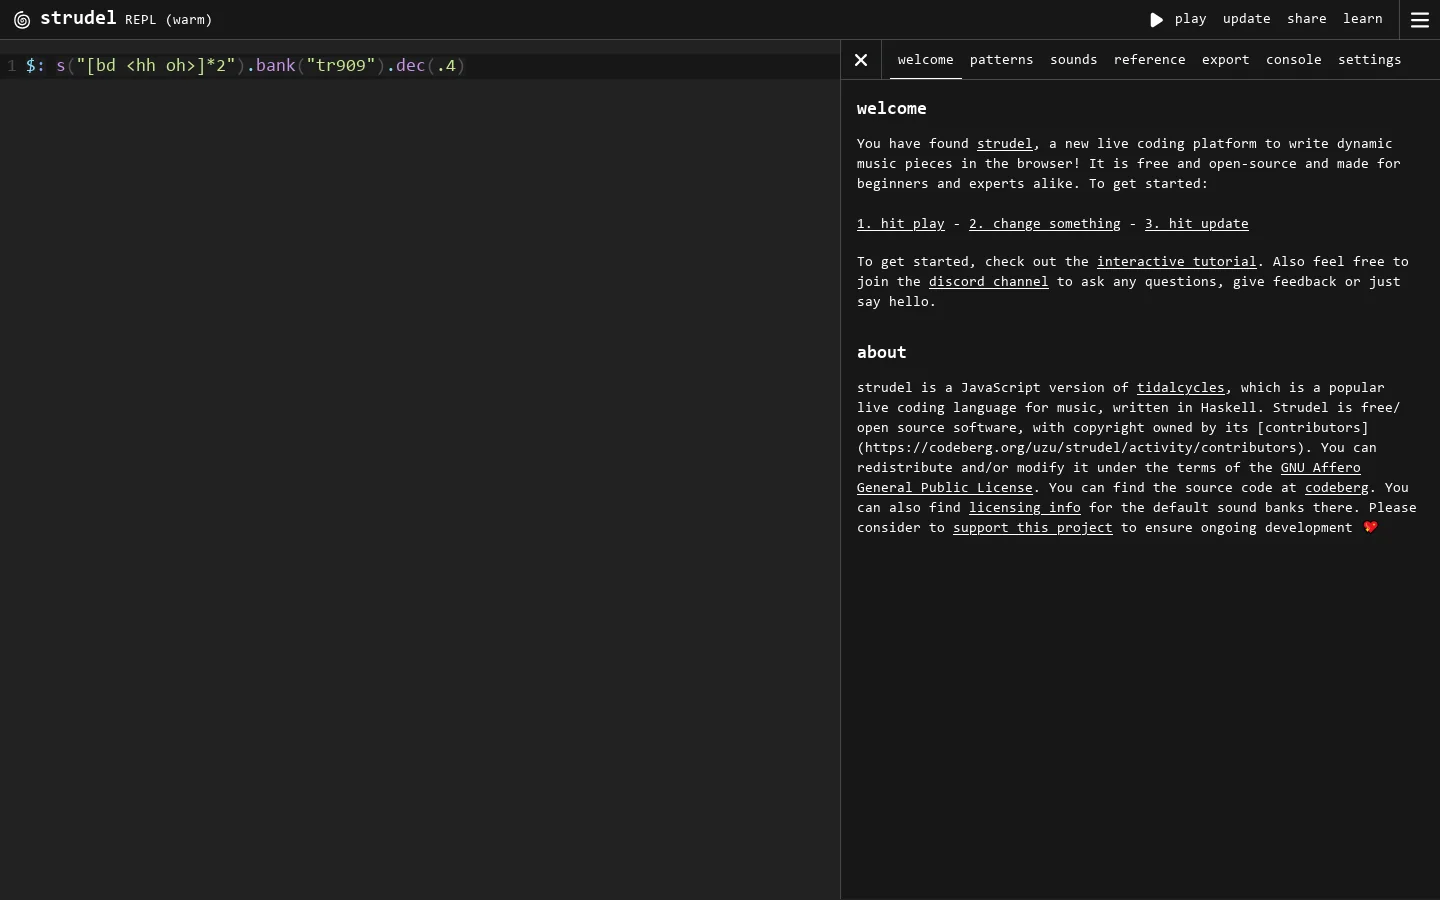Open the learn link in the header
Image resolution: width=1440 pixels, height=900 pixels.
click(1363, 19)
